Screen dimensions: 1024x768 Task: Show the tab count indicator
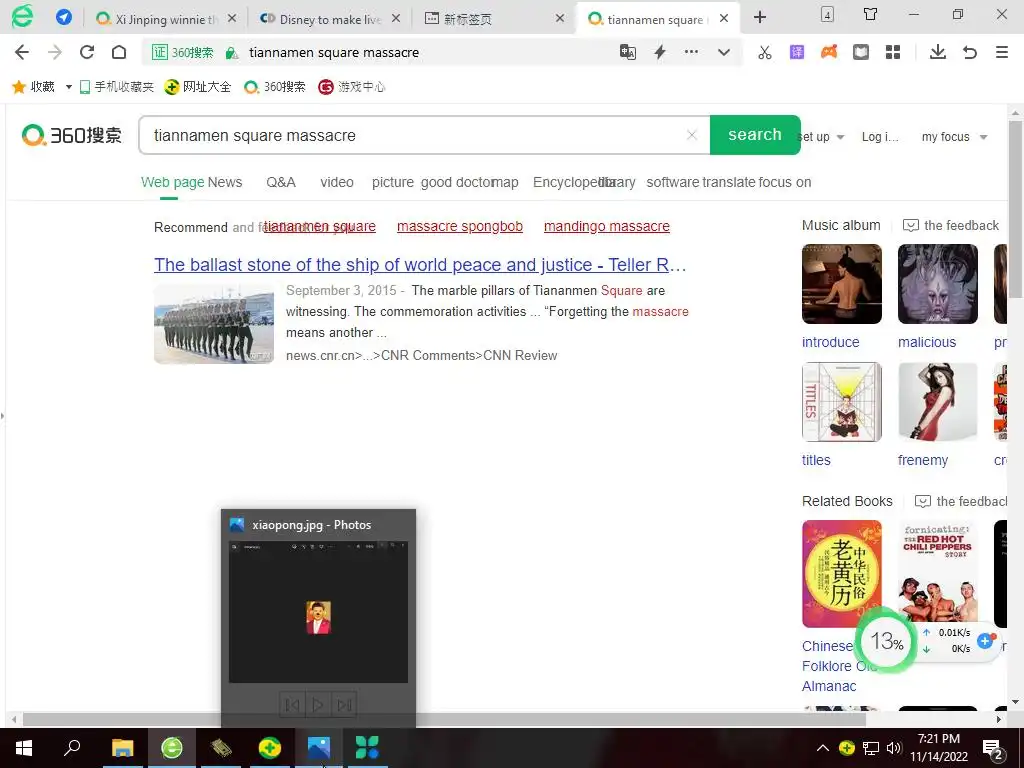tap(827, 14)
